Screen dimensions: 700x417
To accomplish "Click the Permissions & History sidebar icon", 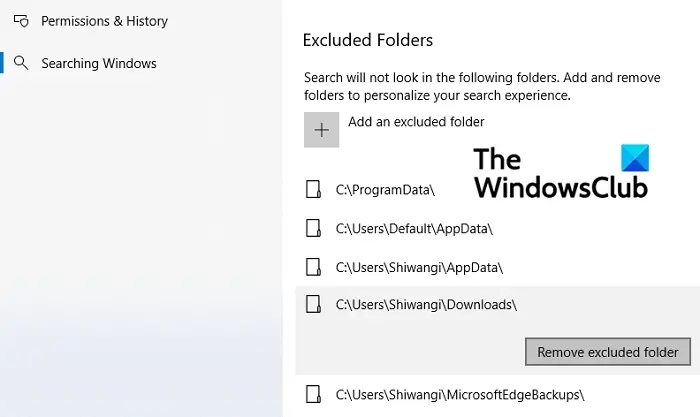I will tap(21, 21).
